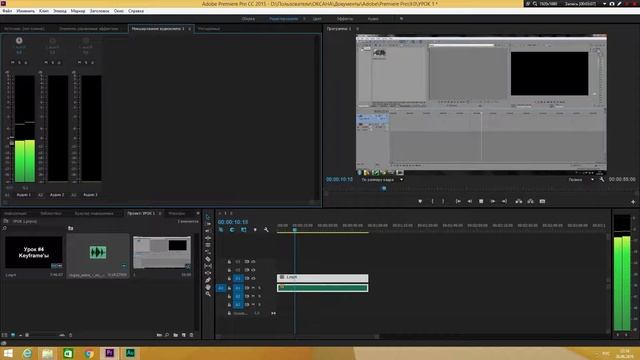Image resolution: width=640 pixels, height=360 pixels.
Task: Switch Project panel to icon view
Action: (x=13, y=335)
